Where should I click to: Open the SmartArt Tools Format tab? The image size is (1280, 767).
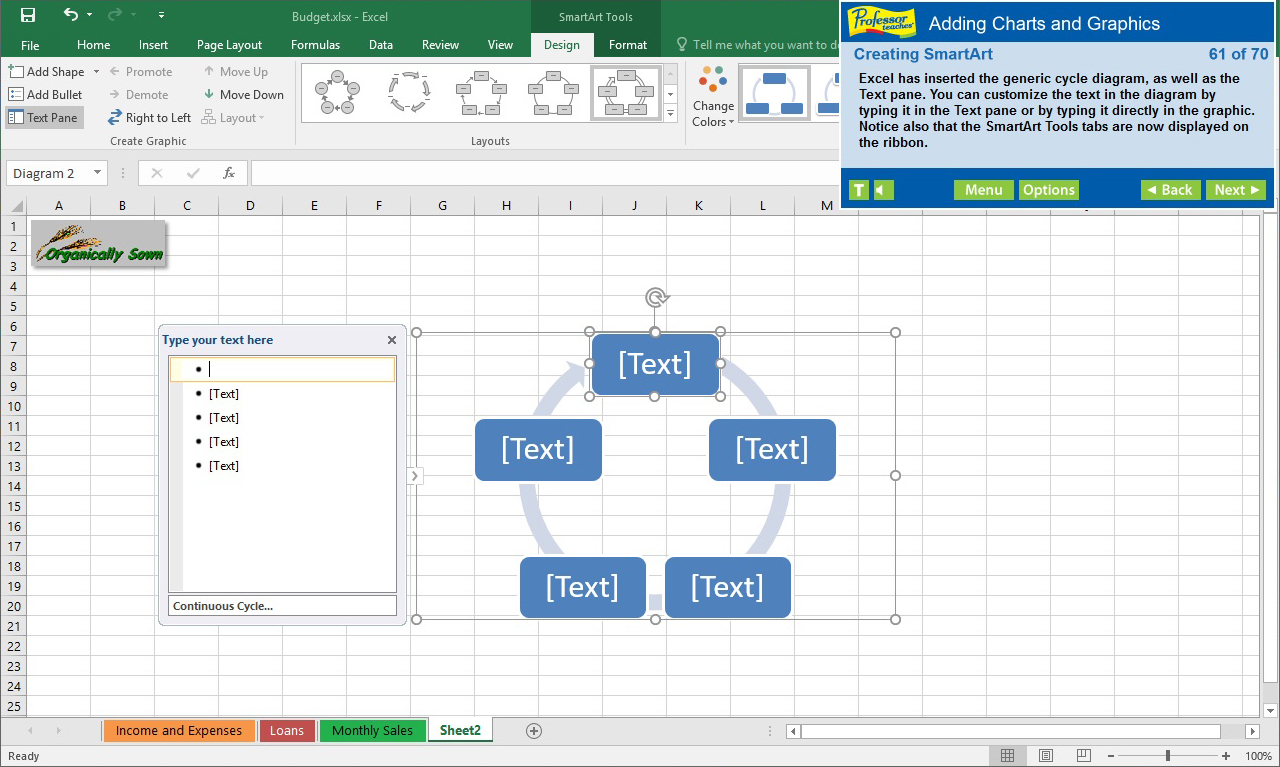pos(628,45)
